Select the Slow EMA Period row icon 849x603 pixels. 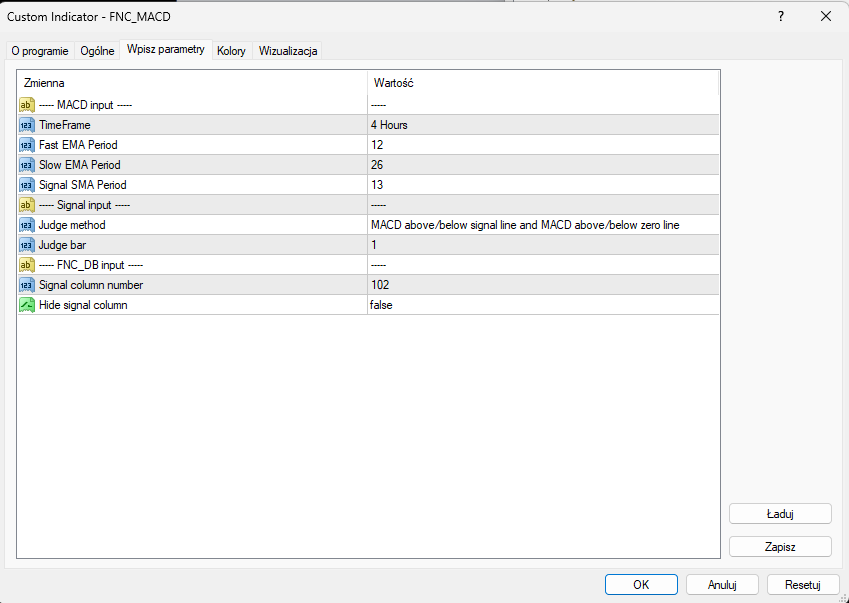27,165
